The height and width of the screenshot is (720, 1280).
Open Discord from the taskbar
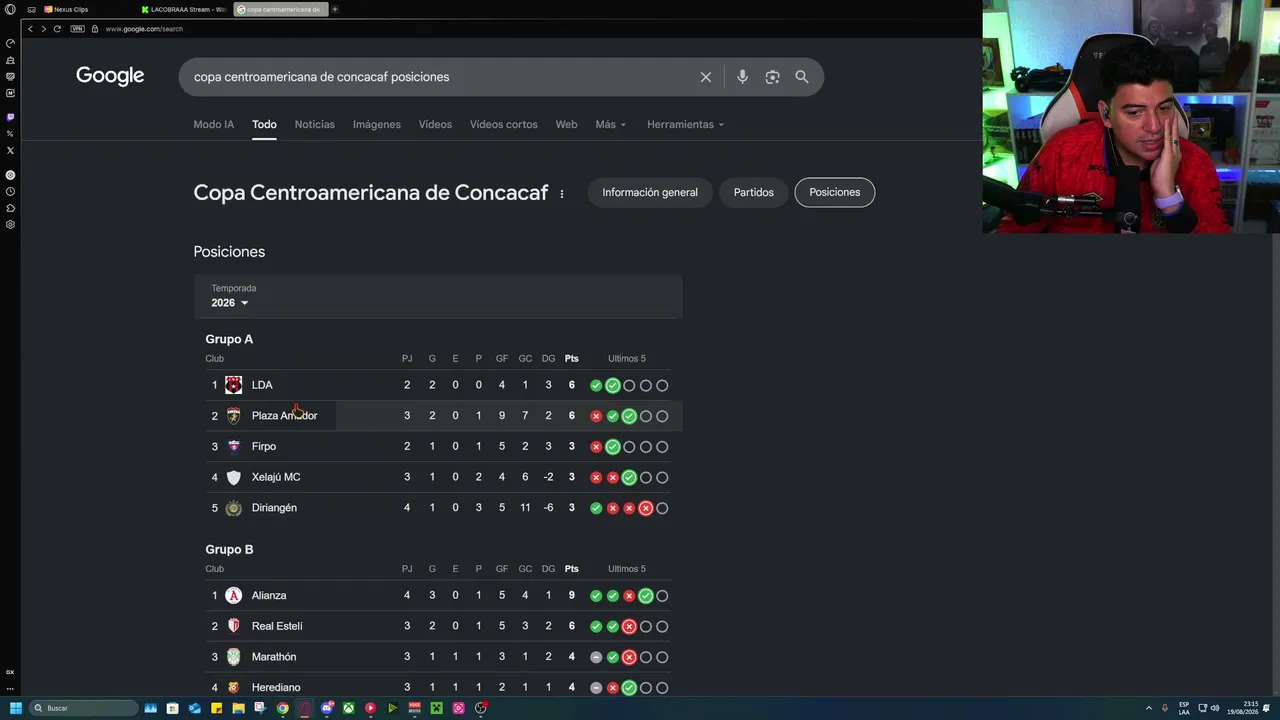pyautogui.click(x=327, y=708)
